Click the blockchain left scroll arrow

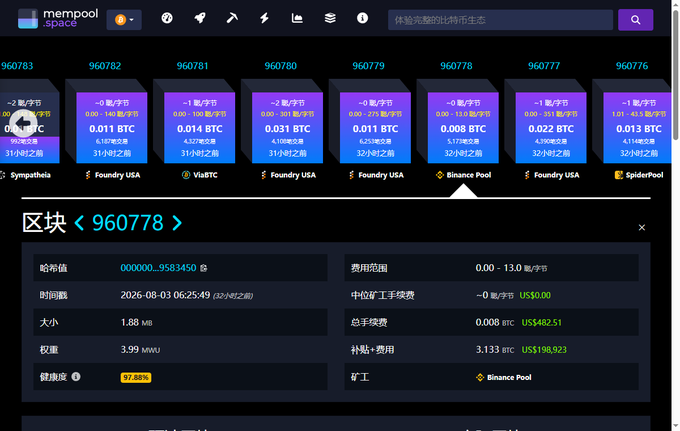(22, 124)
